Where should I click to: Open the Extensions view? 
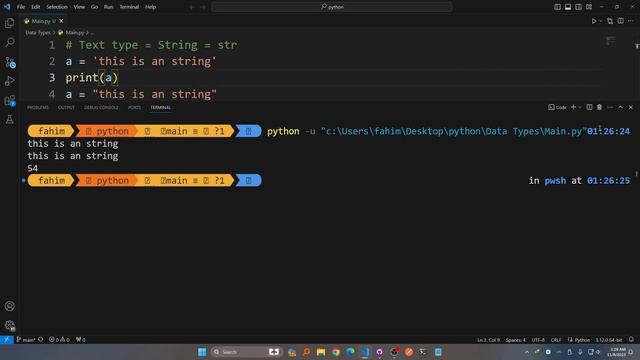[x=10, y=100]
